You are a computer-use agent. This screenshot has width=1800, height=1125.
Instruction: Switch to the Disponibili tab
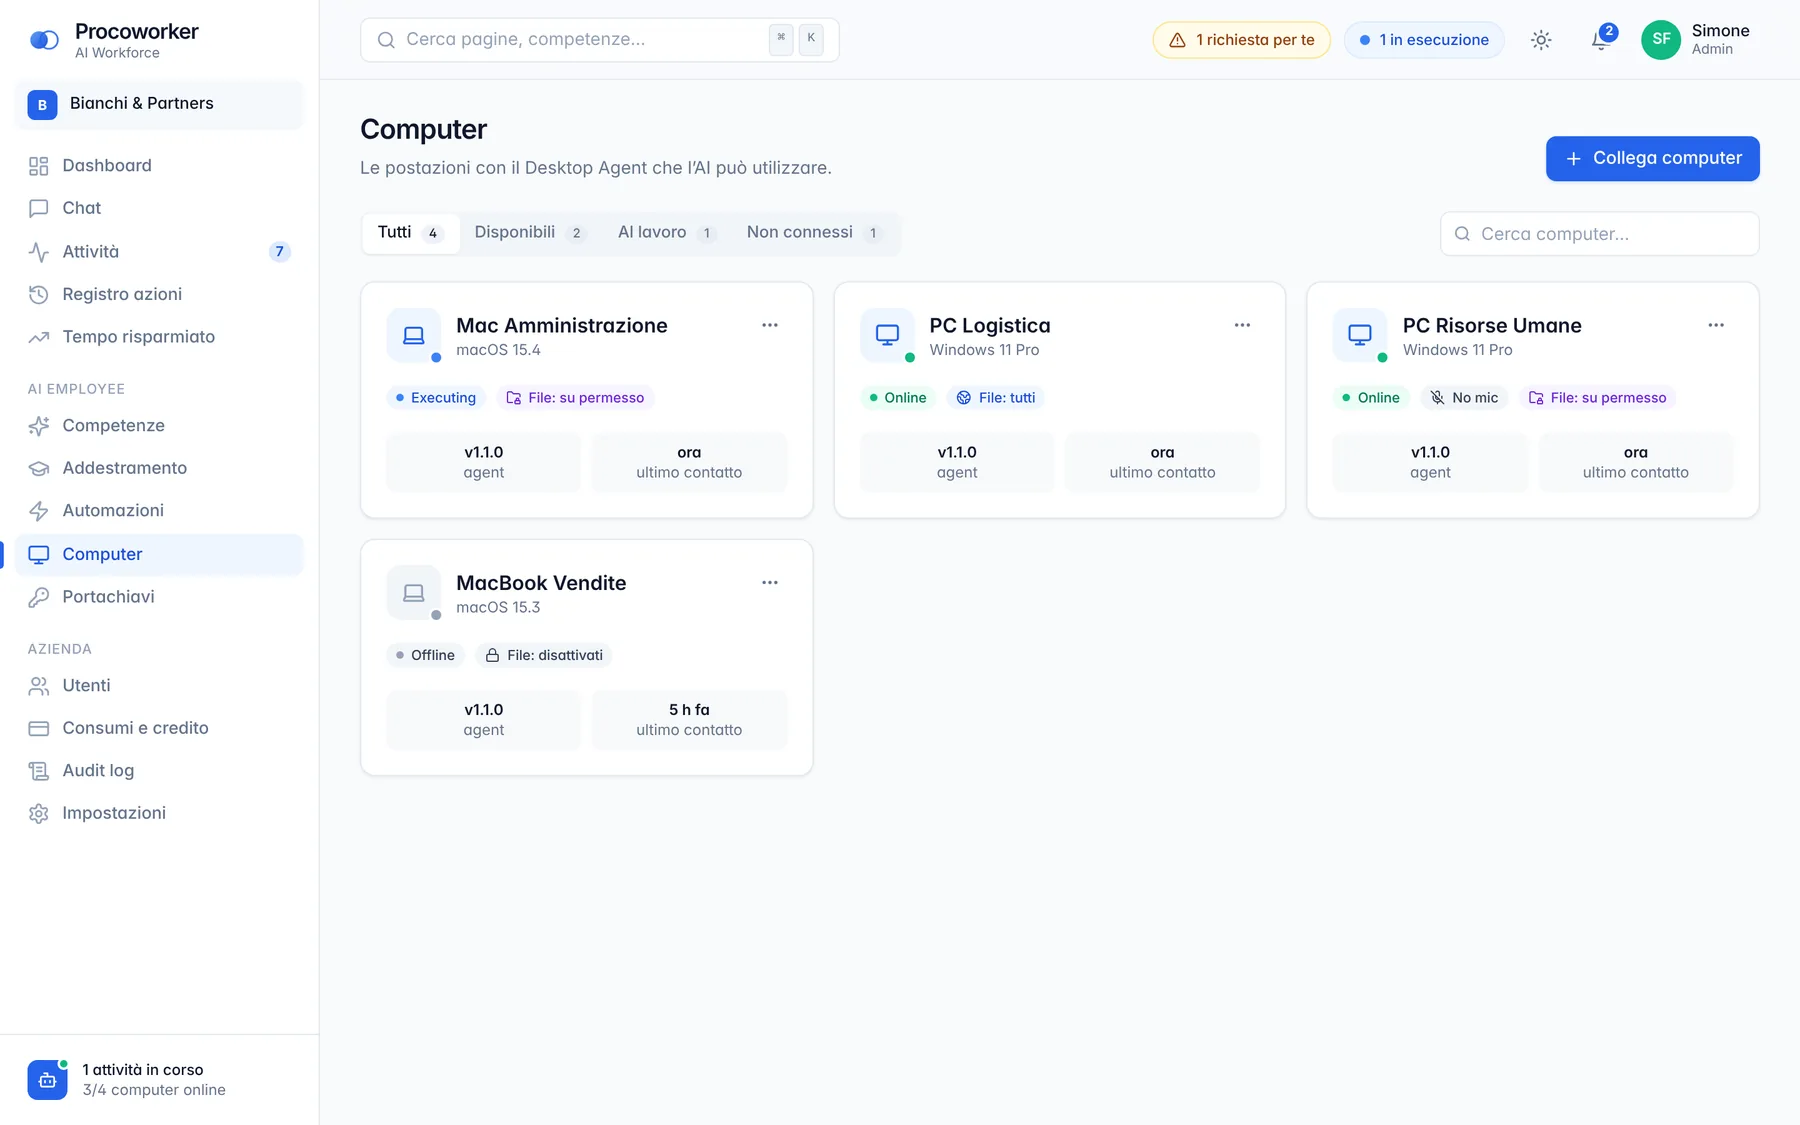530,233
